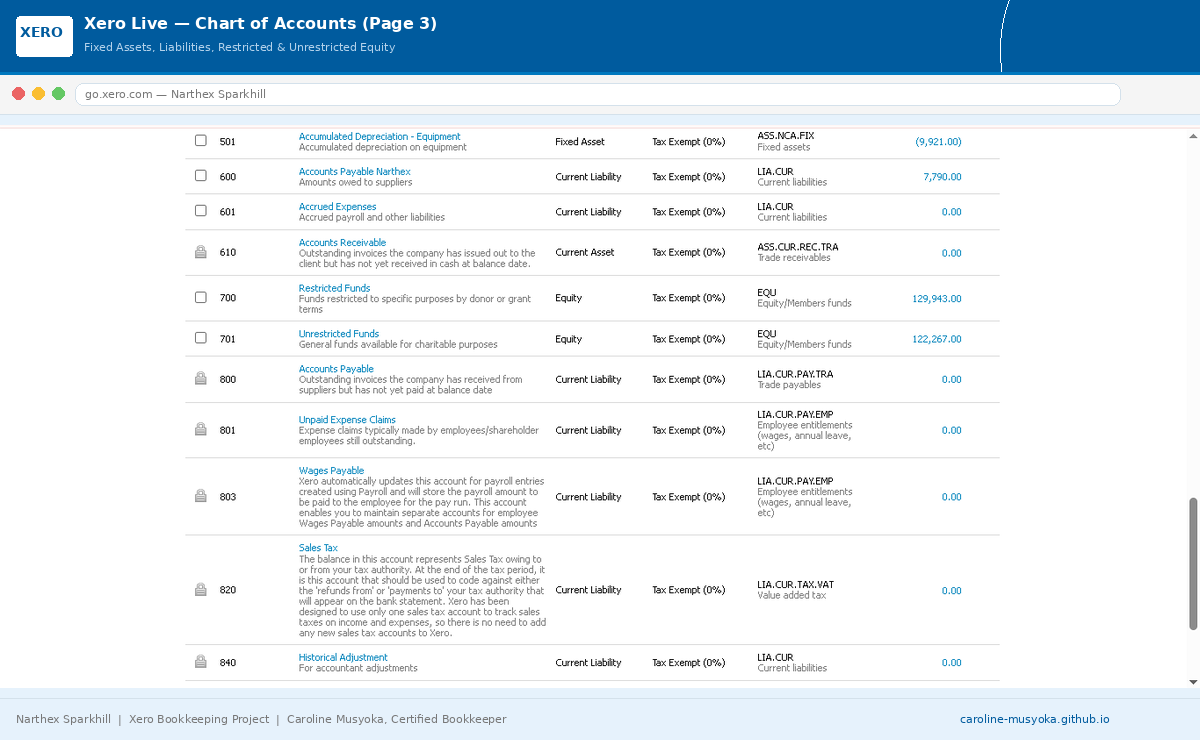Screen dimensions: 1200x740
Task: Open the Accounts Receivable account
Action: pyautogui.click(x=342, y=243)
